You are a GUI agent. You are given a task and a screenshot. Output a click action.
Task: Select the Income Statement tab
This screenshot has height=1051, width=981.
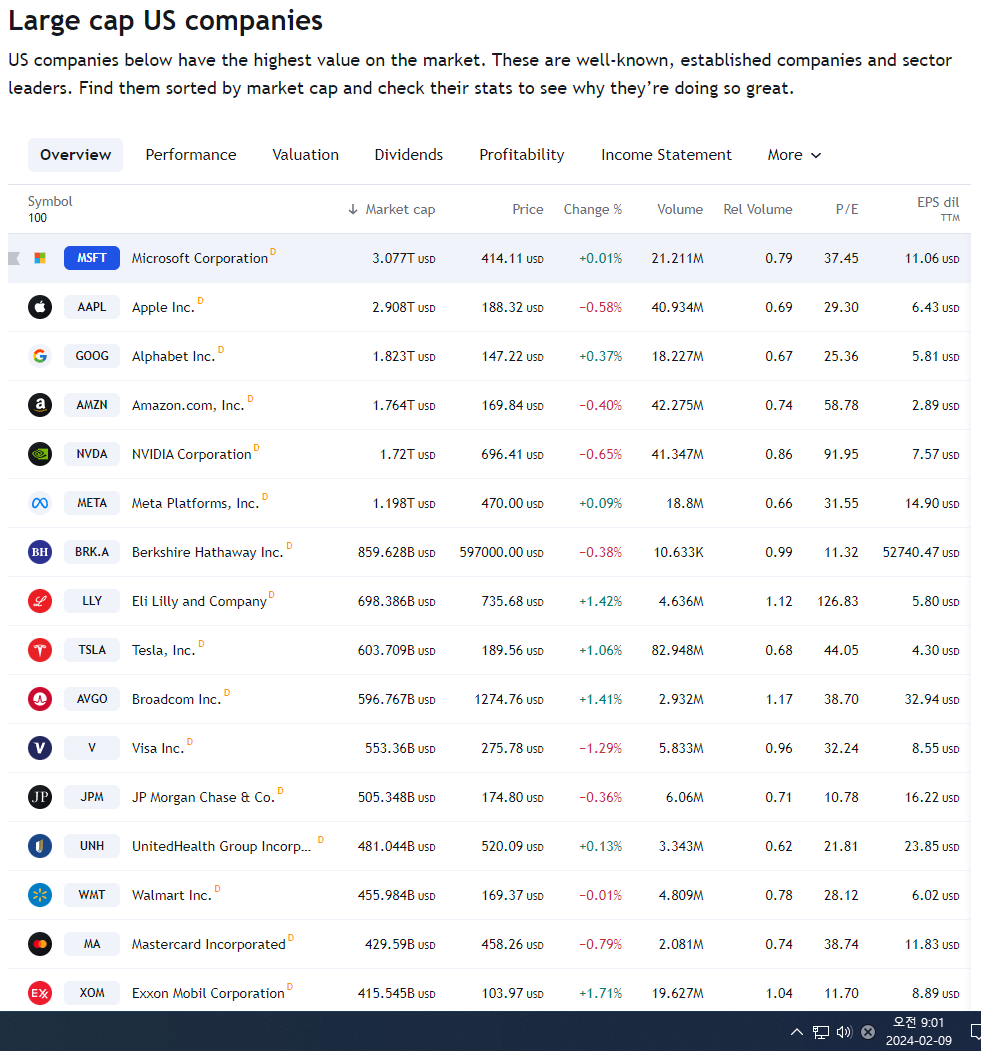pos(666,155)
